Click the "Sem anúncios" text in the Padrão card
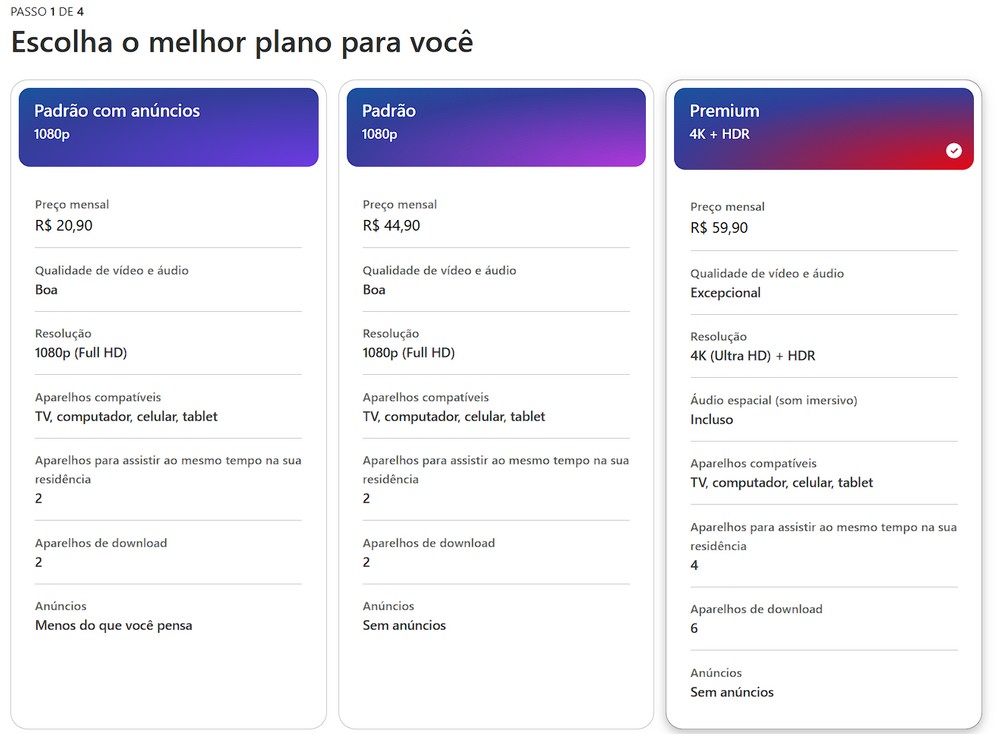The height and width of the screenshot is (734, 1000). 404,626
